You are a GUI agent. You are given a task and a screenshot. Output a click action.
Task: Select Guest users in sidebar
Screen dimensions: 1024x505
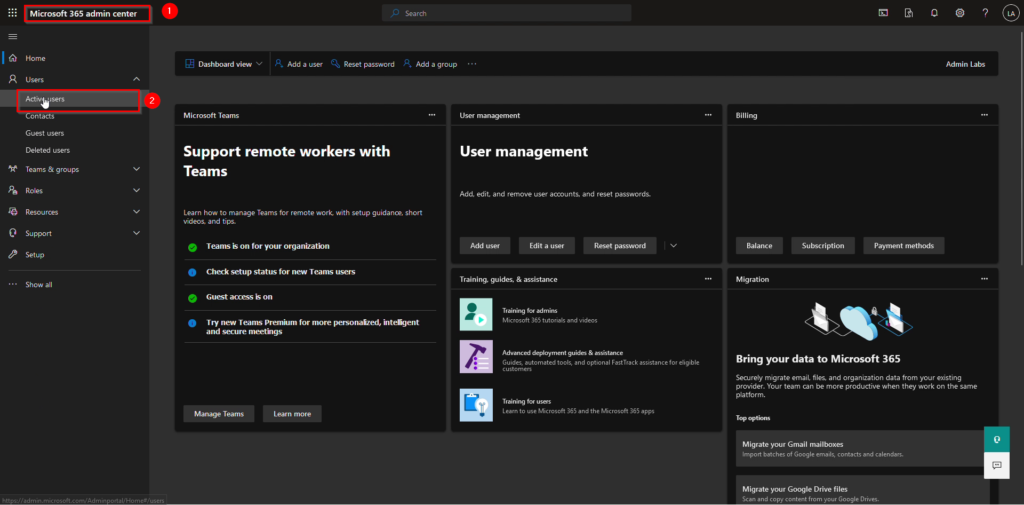pos(44,133)
